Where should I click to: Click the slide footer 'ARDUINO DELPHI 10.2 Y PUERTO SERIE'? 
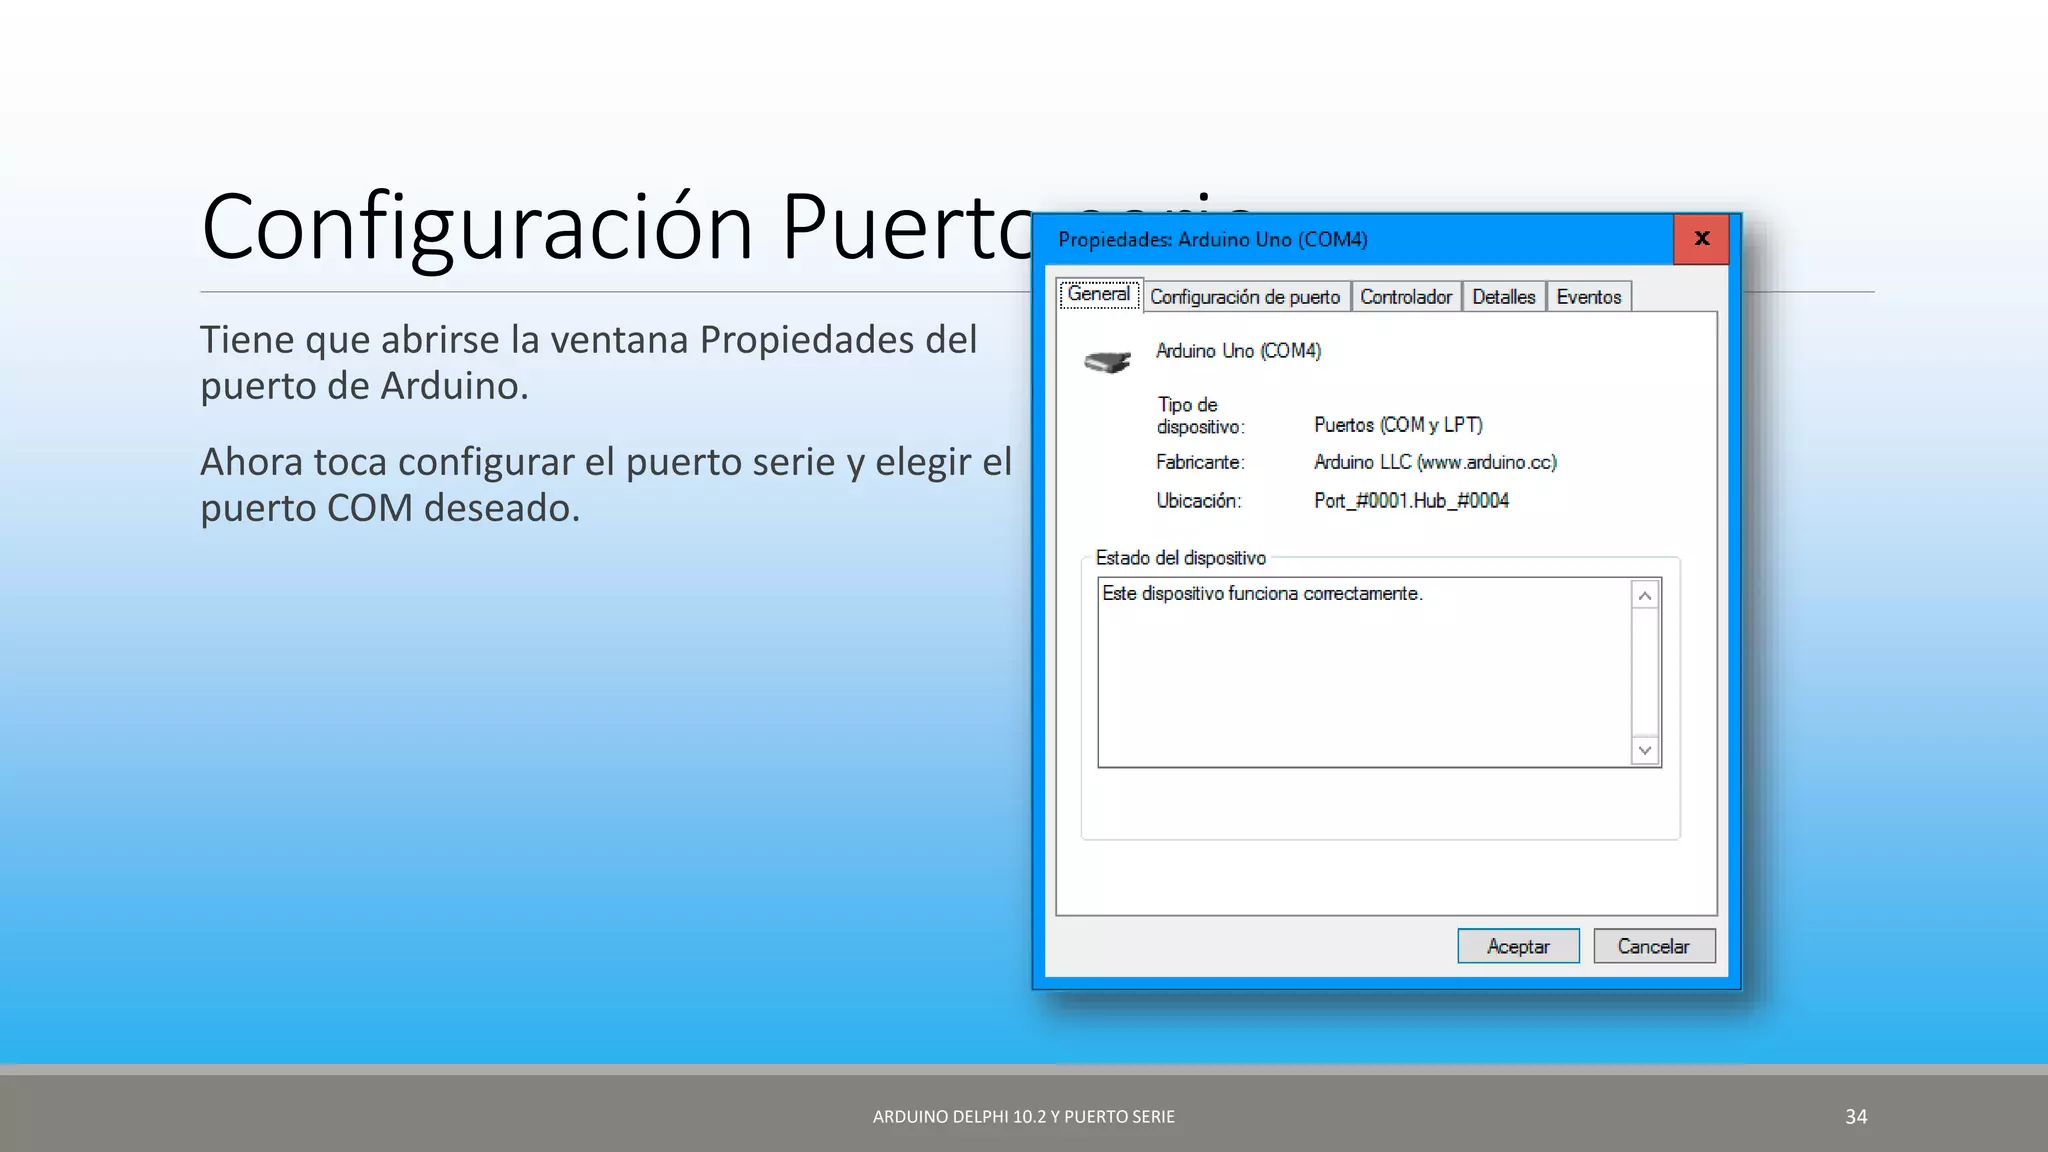tap(1024, 1117)
